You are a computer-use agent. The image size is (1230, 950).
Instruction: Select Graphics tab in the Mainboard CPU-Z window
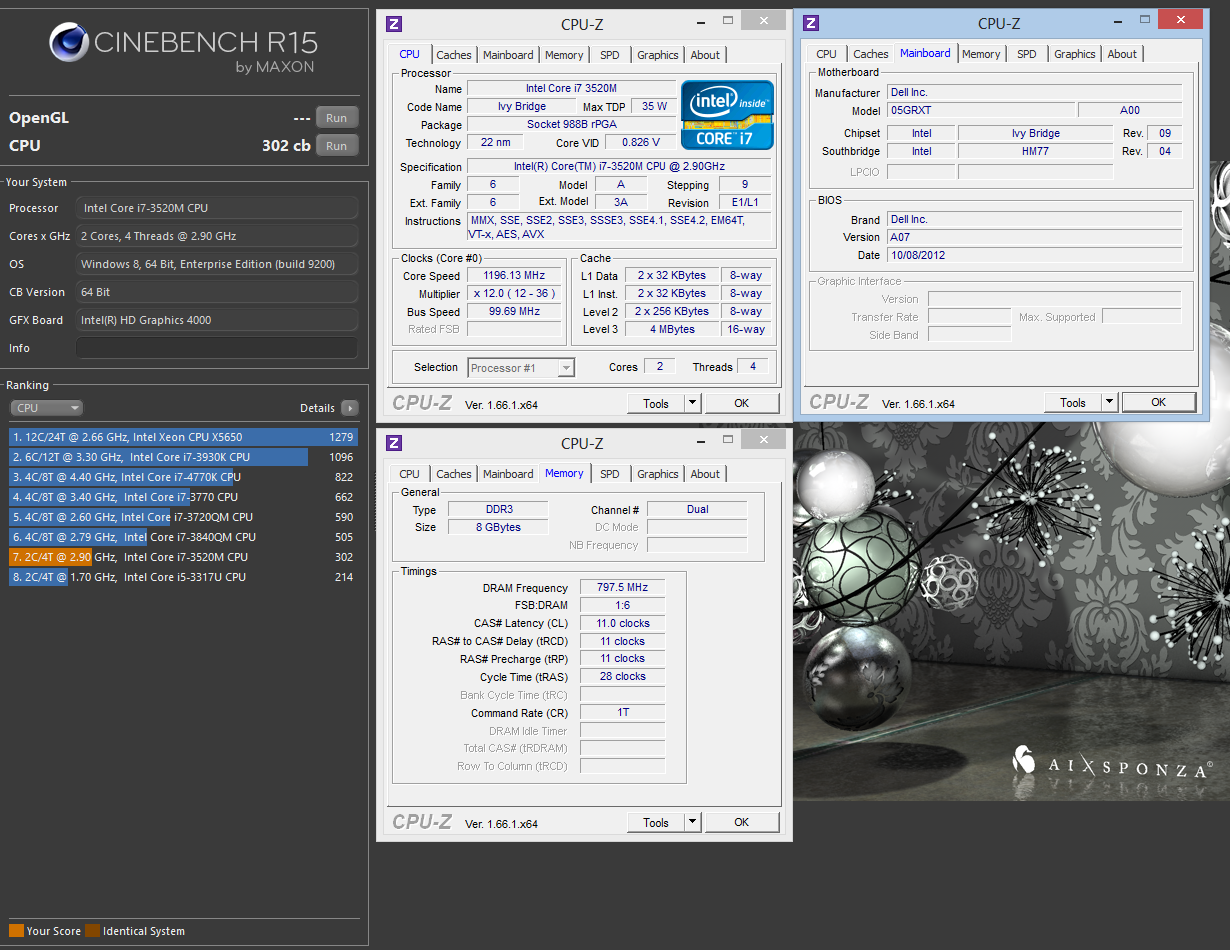(1075, 54)
